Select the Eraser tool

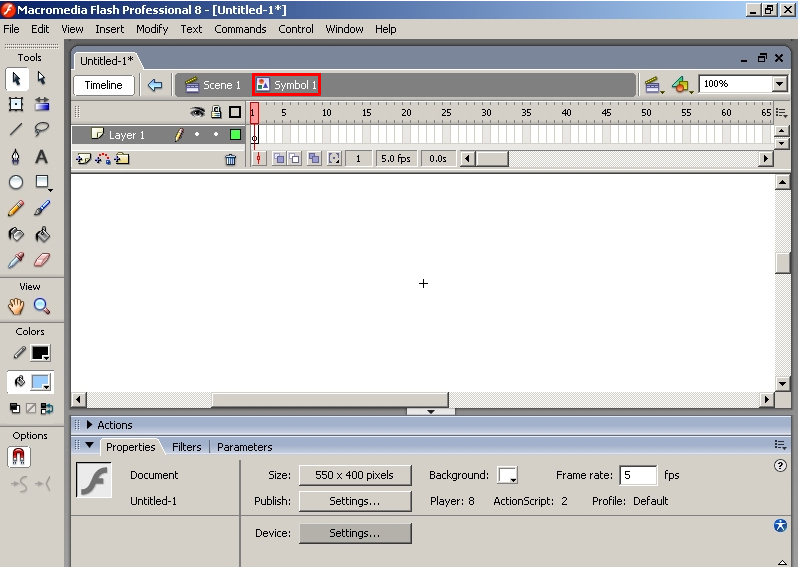(42, 260)
